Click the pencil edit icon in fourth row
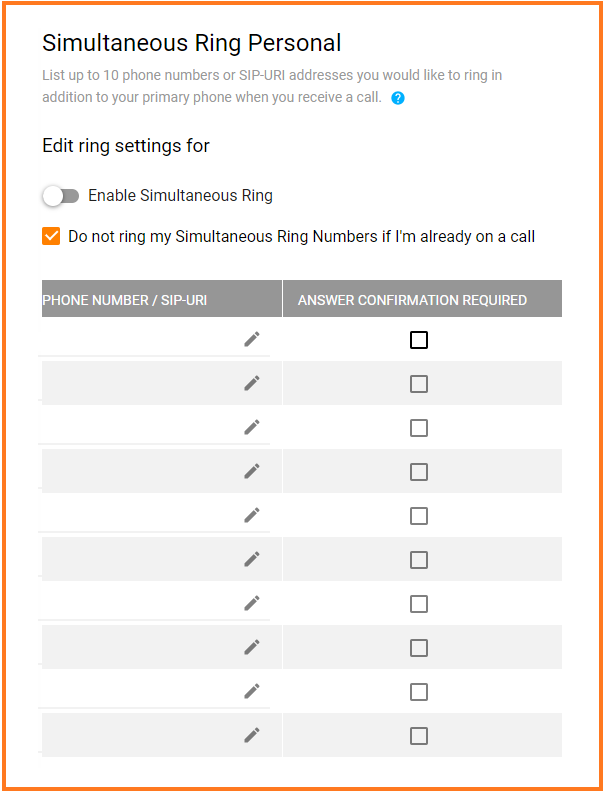 point(252,471)
